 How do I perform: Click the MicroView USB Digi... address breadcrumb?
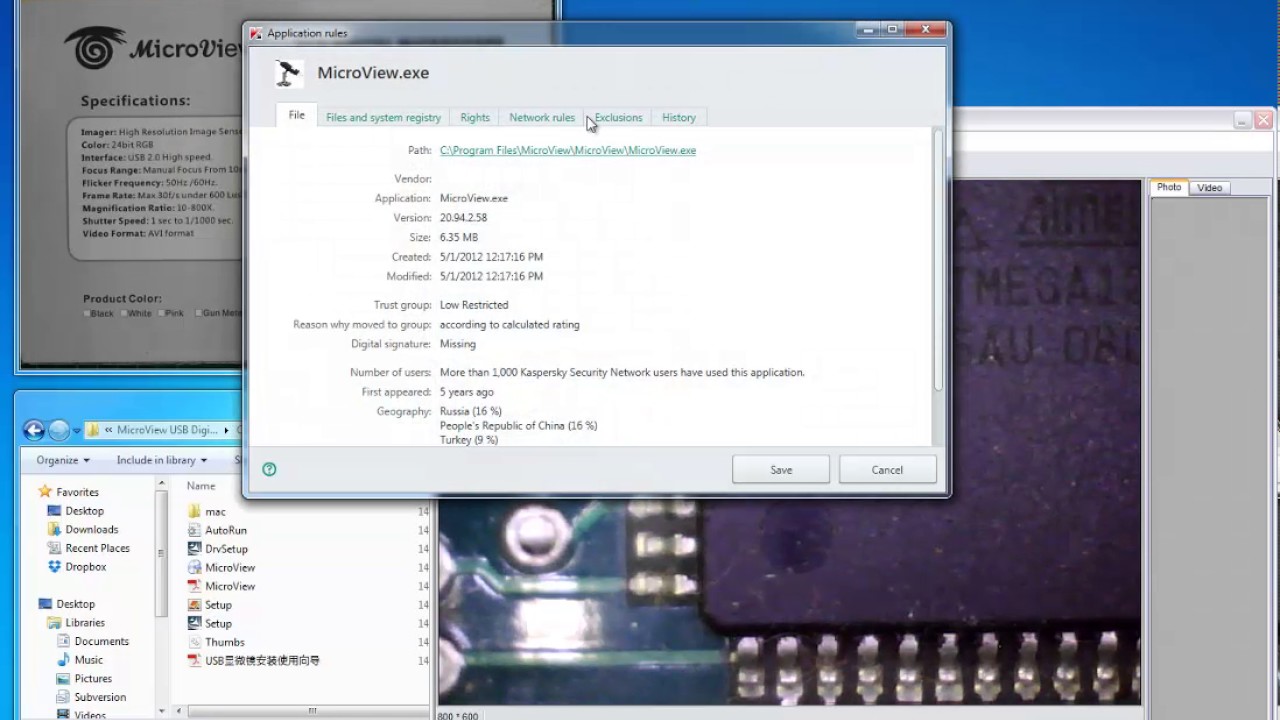pos(167,430)
